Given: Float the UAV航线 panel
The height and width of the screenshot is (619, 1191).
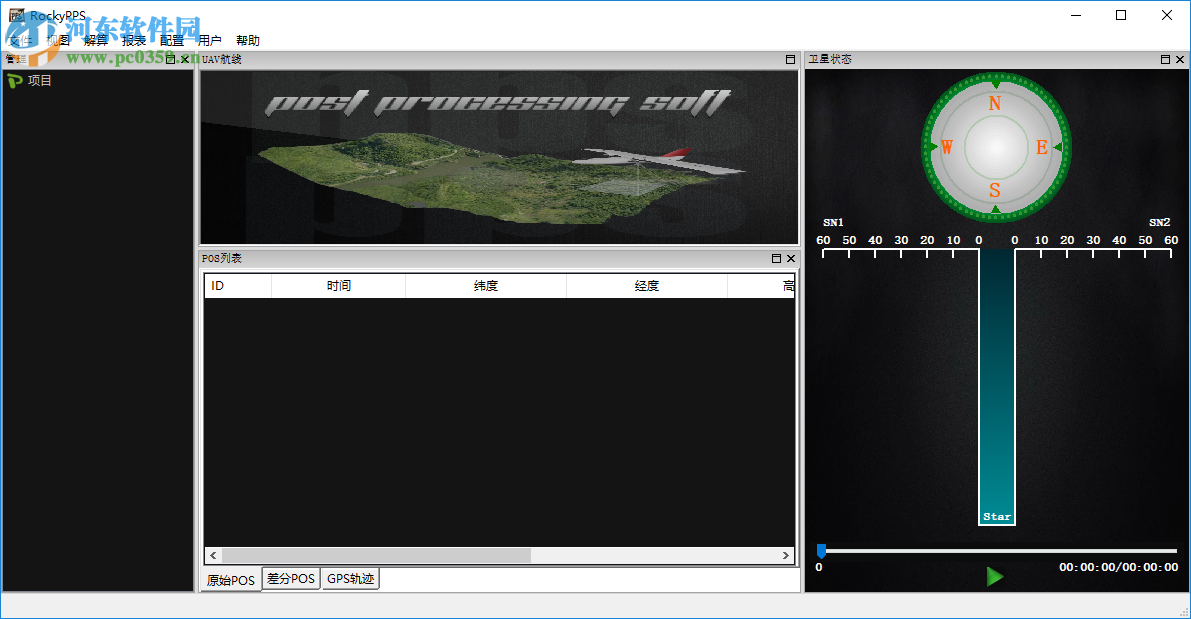Looking at the screenshot, I should click(790, 59).
